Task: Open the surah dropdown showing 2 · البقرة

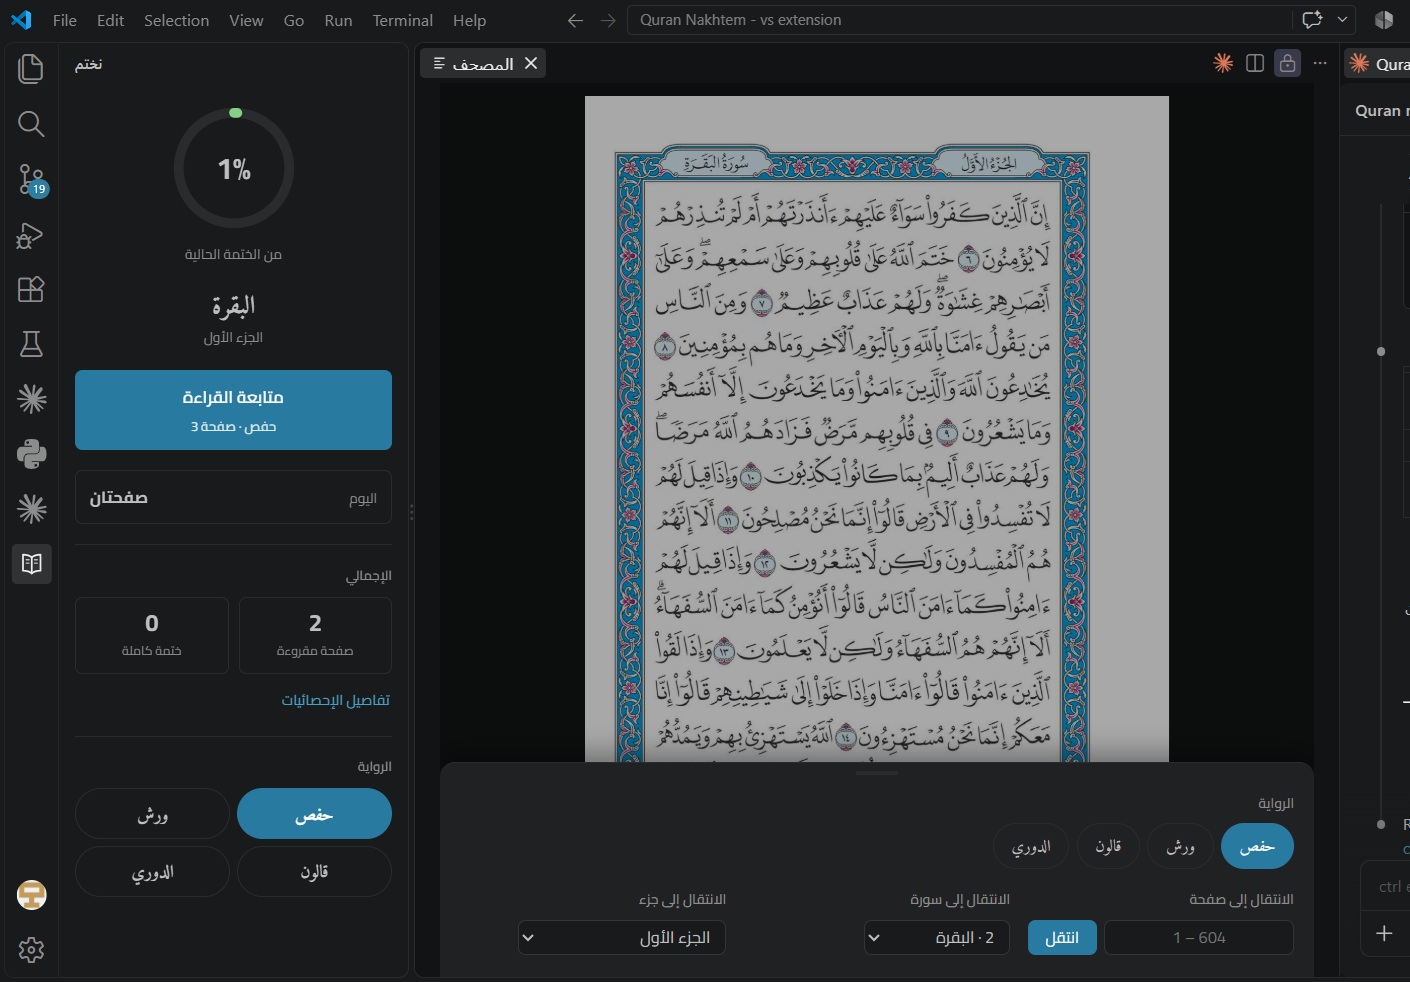Action: click(937, 937)
